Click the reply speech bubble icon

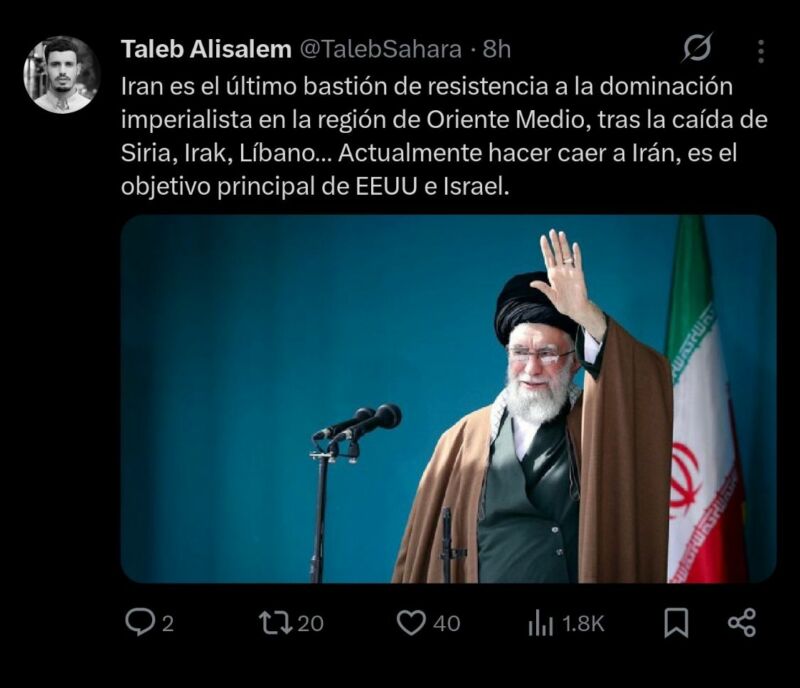point(140,623)
